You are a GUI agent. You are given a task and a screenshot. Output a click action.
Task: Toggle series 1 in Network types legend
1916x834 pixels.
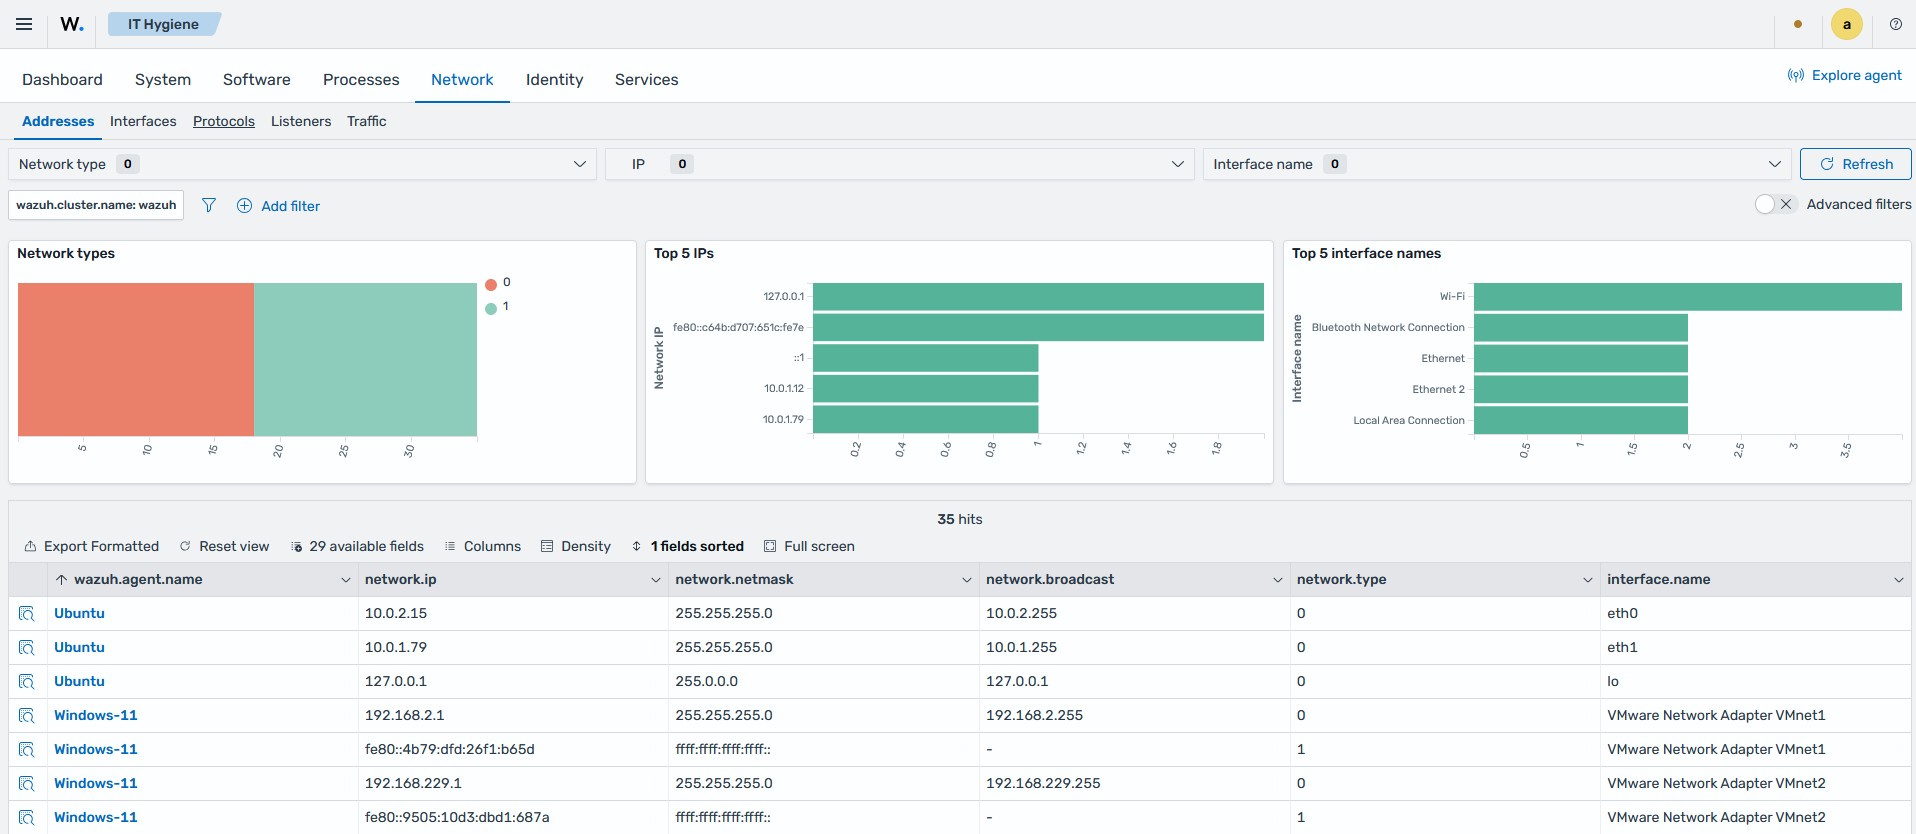498,307
